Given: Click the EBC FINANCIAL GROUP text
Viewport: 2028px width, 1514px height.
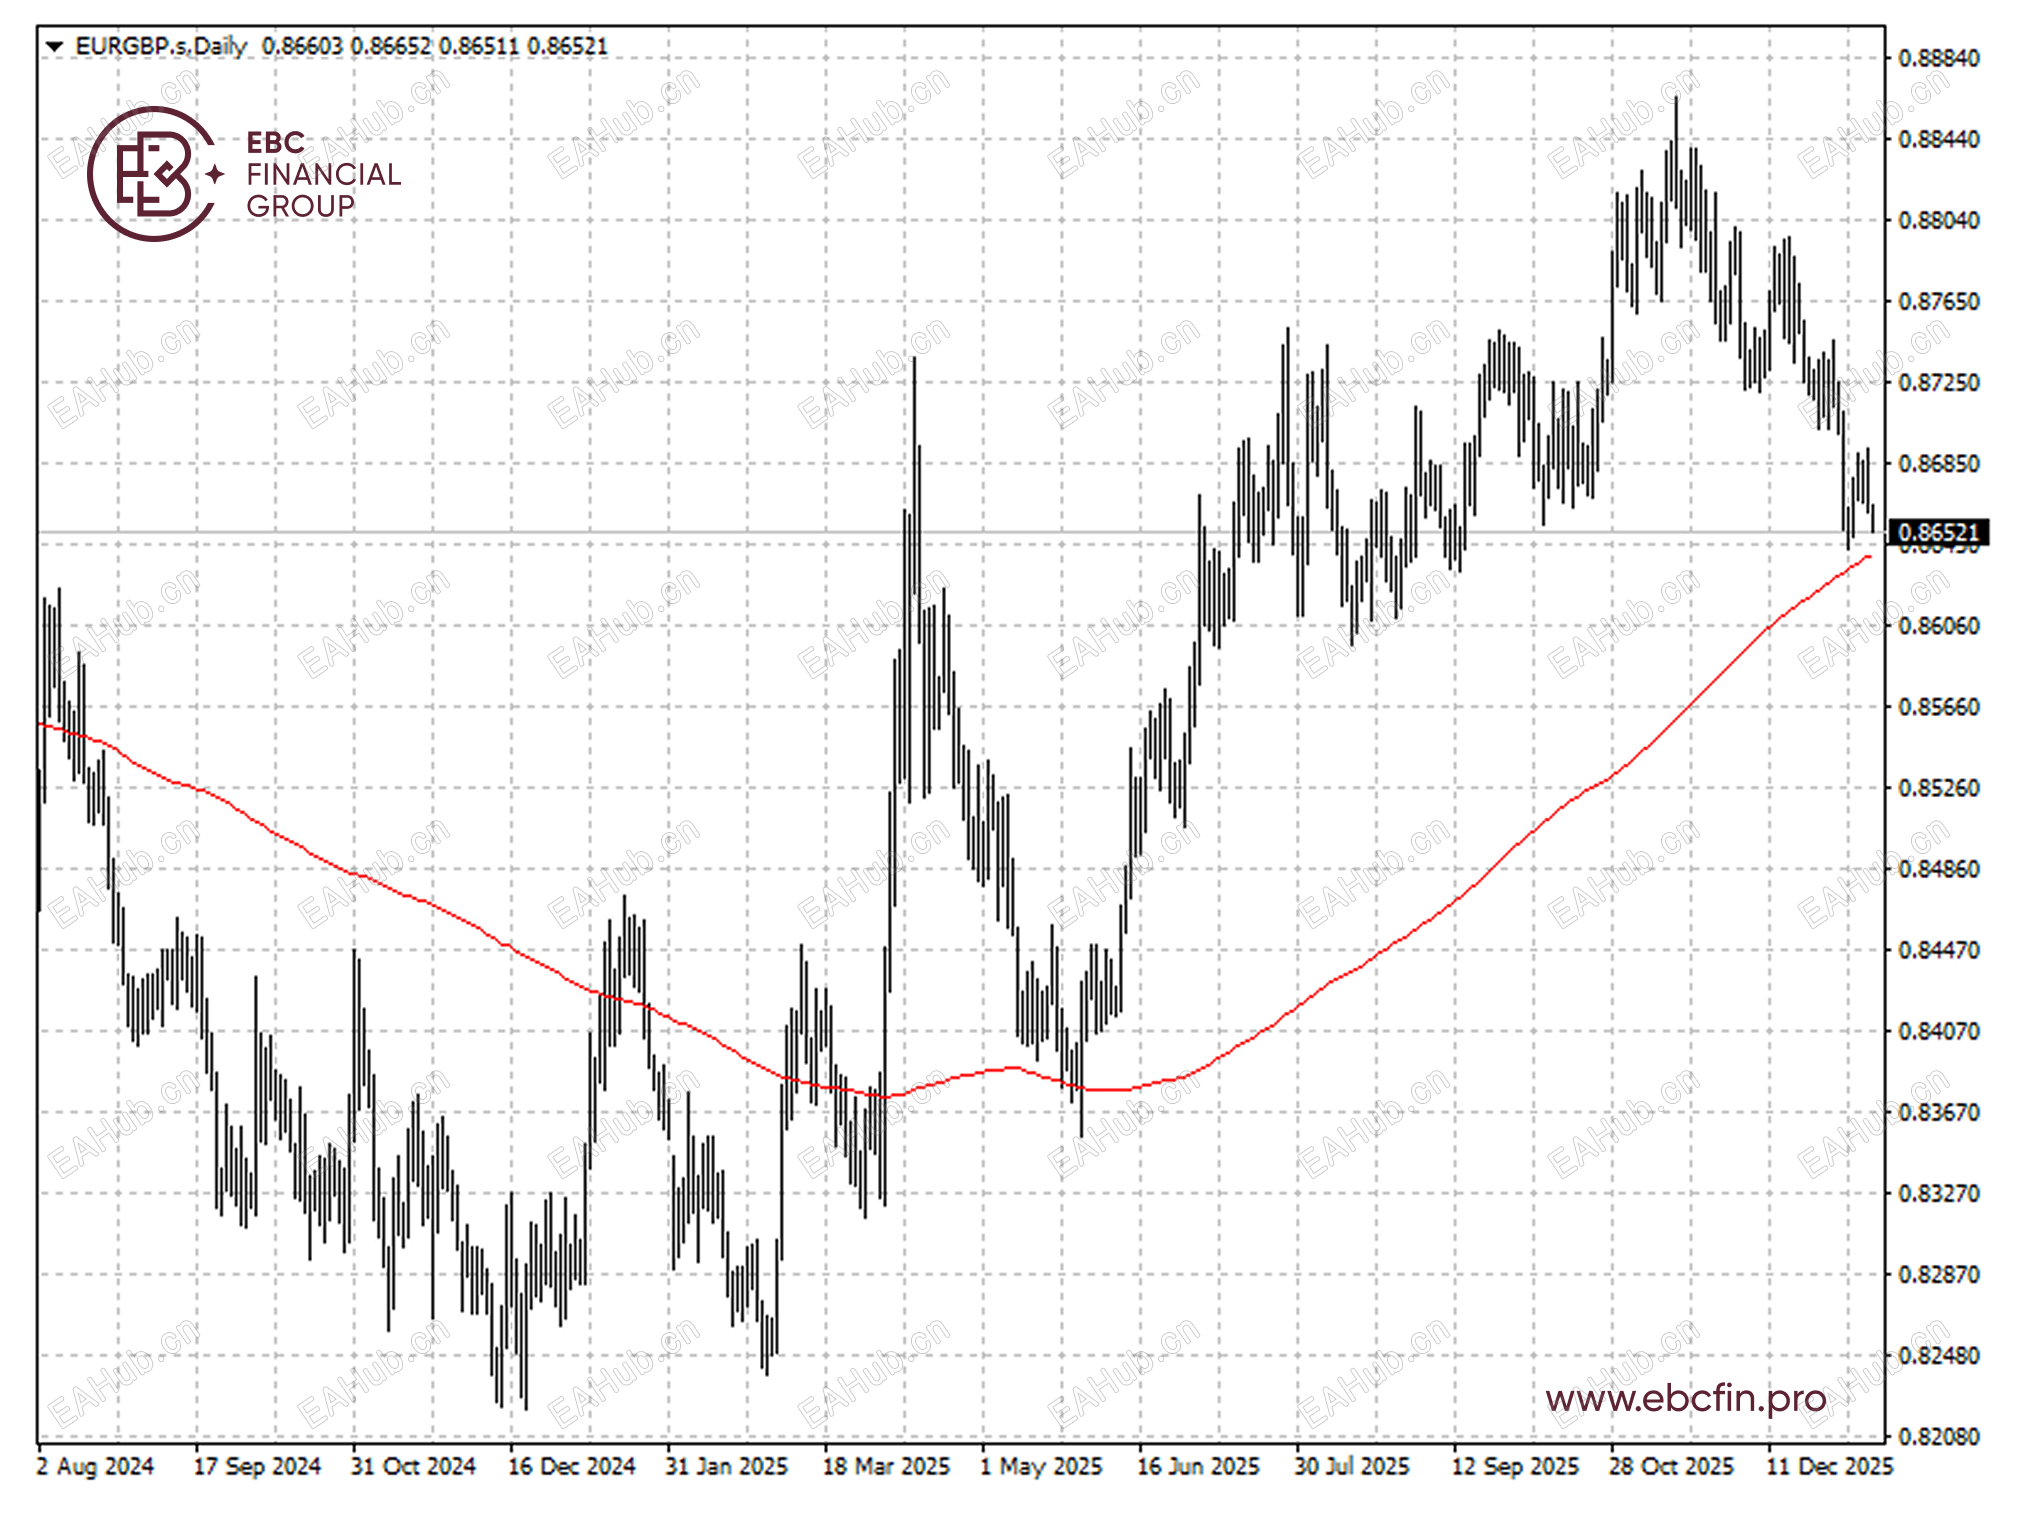Looking at the screenshot, I should [322, 175].
